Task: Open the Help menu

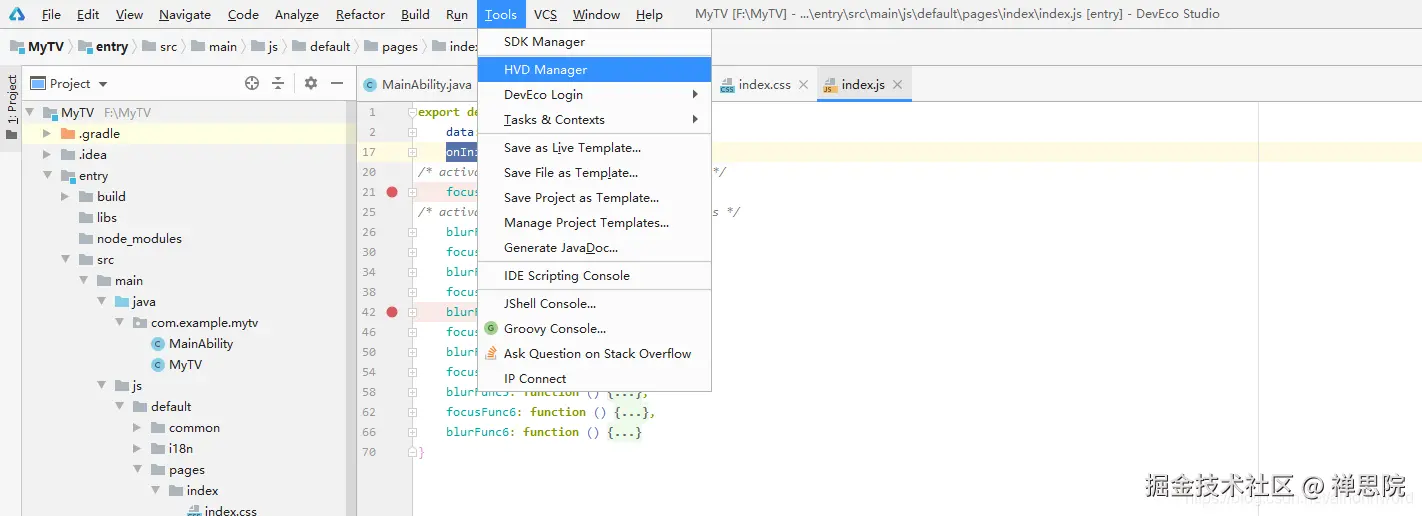Action: coord(649,15)
